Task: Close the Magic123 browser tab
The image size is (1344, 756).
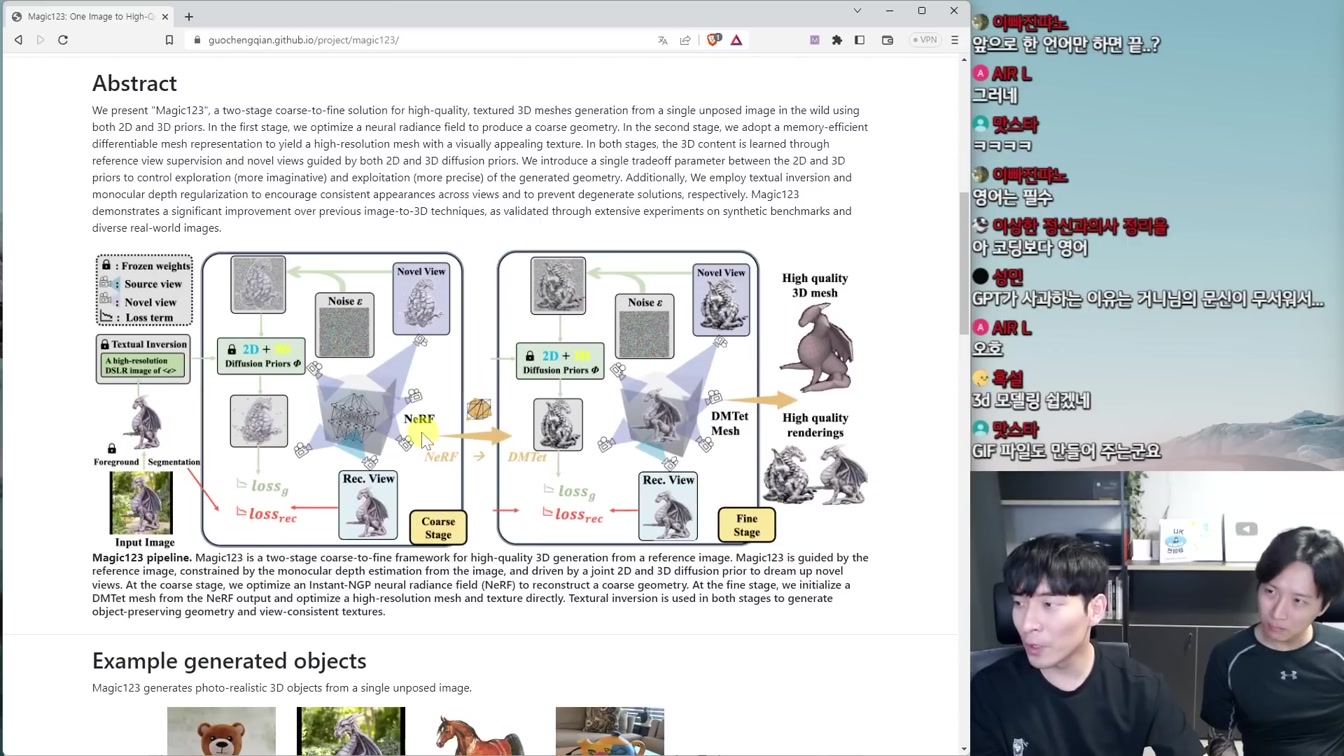Action: [165, 16]
